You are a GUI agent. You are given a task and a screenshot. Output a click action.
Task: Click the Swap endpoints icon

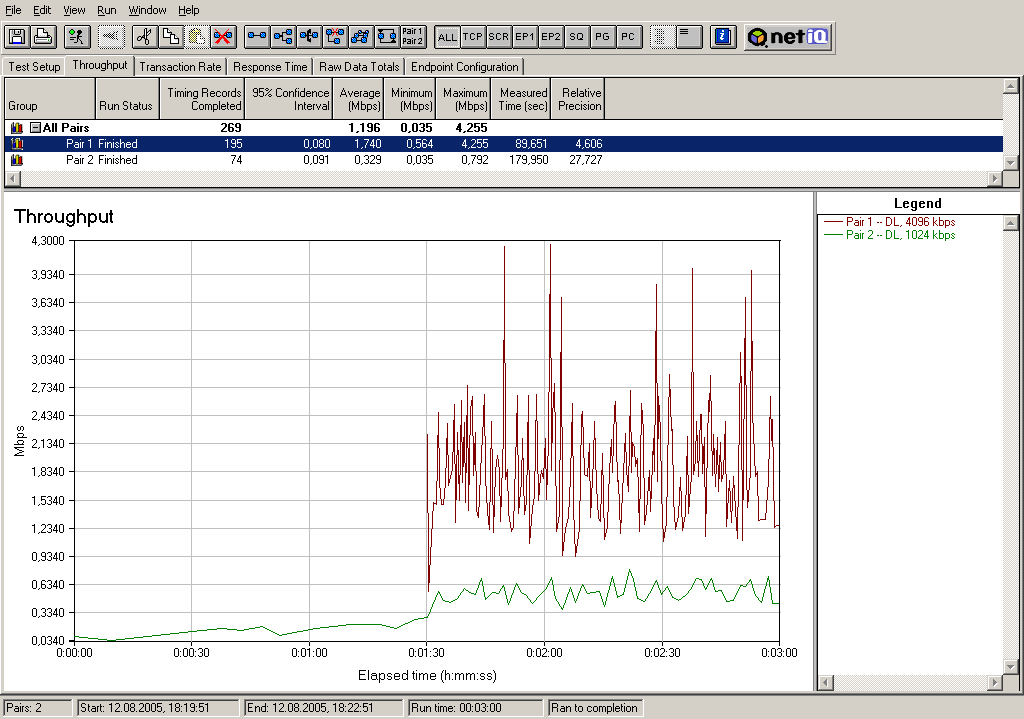387,37
